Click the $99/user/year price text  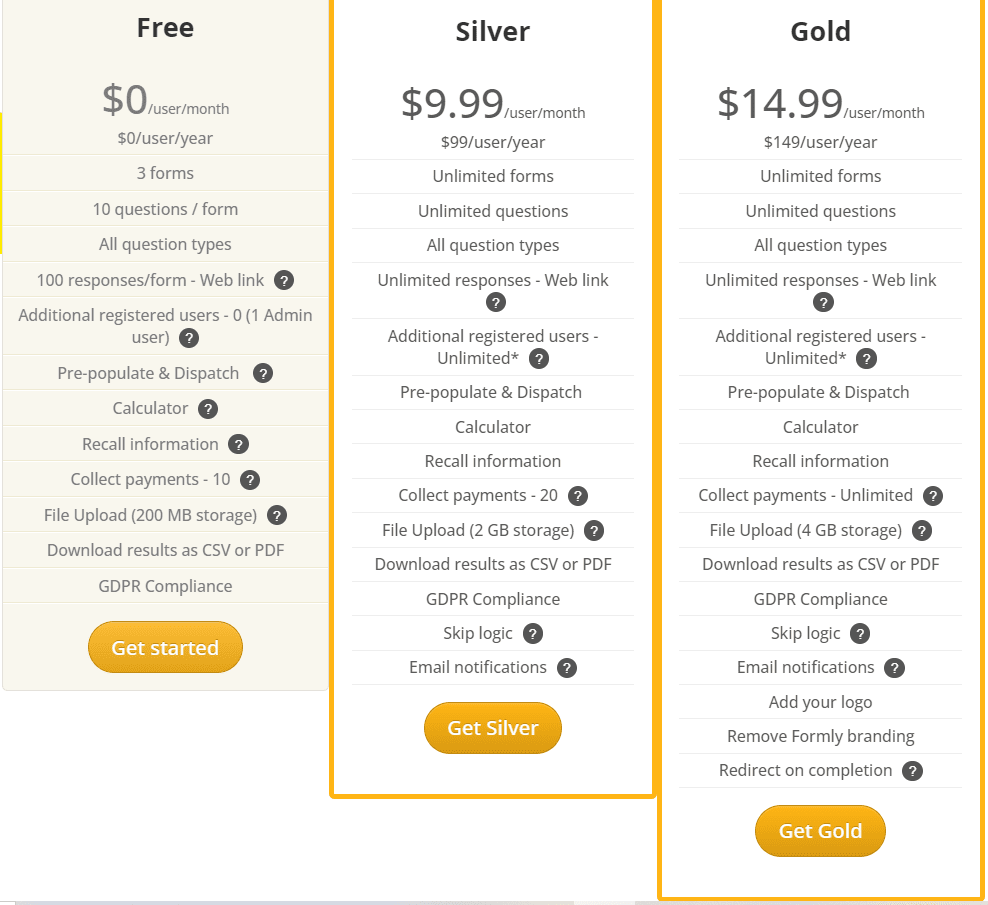point(493,142)
